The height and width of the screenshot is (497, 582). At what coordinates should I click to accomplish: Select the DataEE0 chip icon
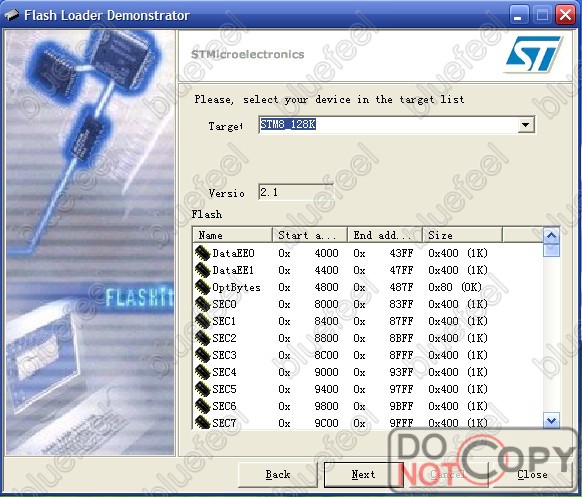click(203, 253)
